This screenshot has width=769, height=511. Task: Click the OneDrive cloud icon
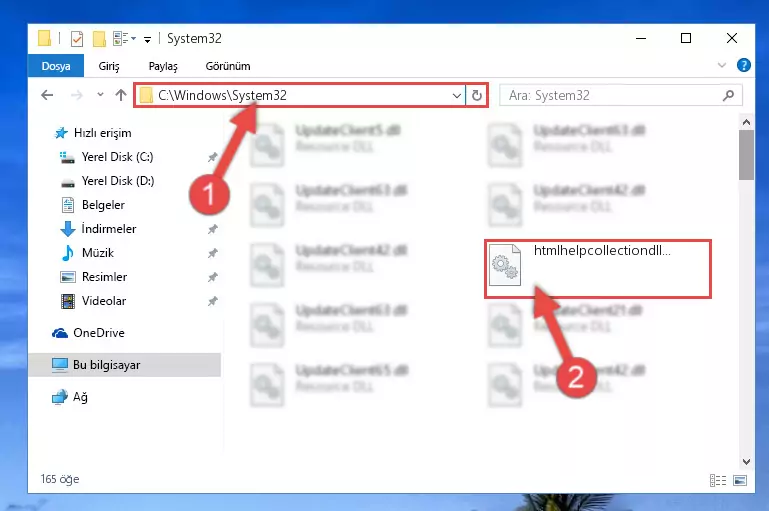(60, 333)
